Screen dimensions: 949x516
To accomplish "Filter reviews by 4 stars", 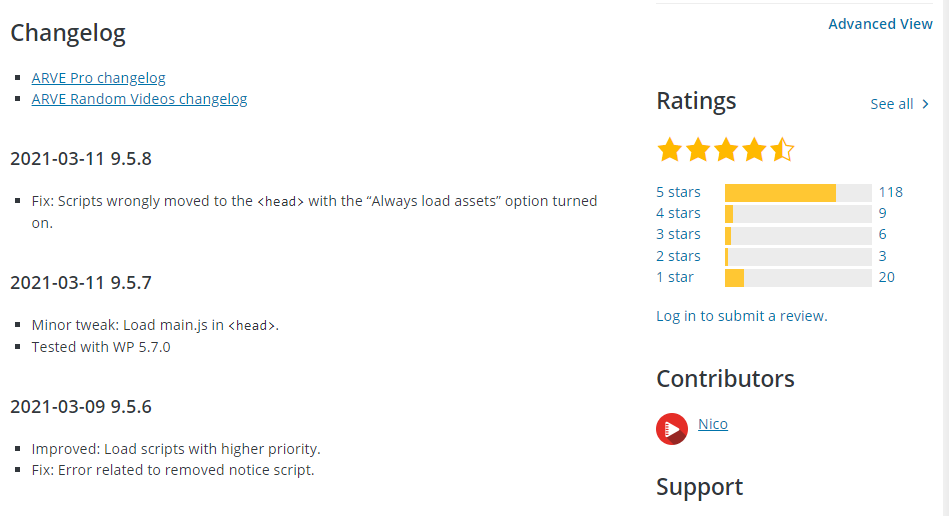I will coord(678,213).
